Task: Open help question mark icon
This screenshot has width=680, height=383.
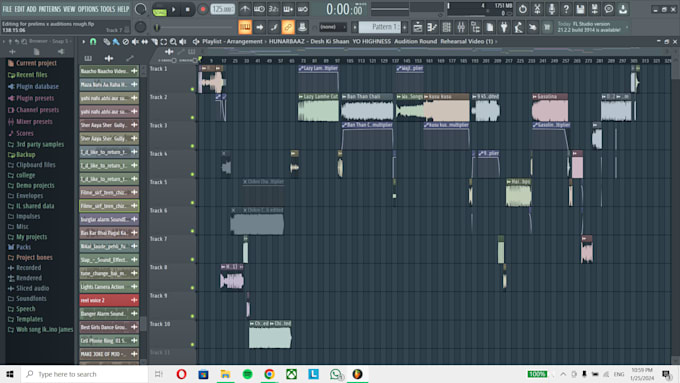Action: [566, 9]
